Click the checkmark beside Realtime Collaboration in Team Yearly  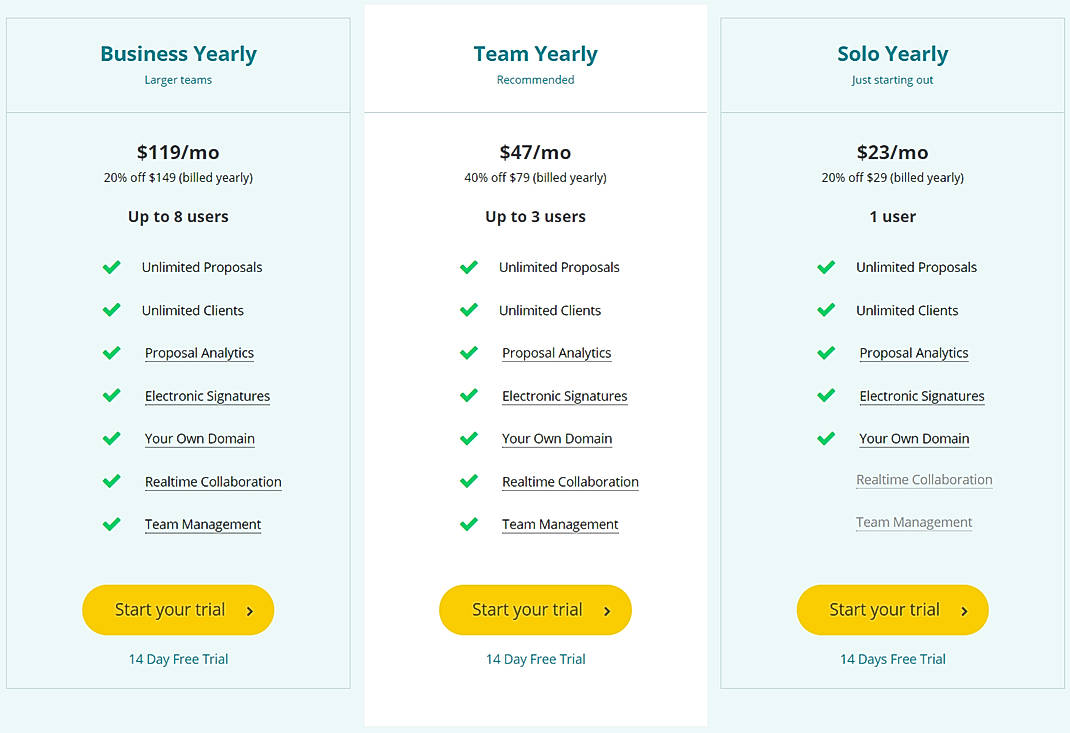(469, 481)
